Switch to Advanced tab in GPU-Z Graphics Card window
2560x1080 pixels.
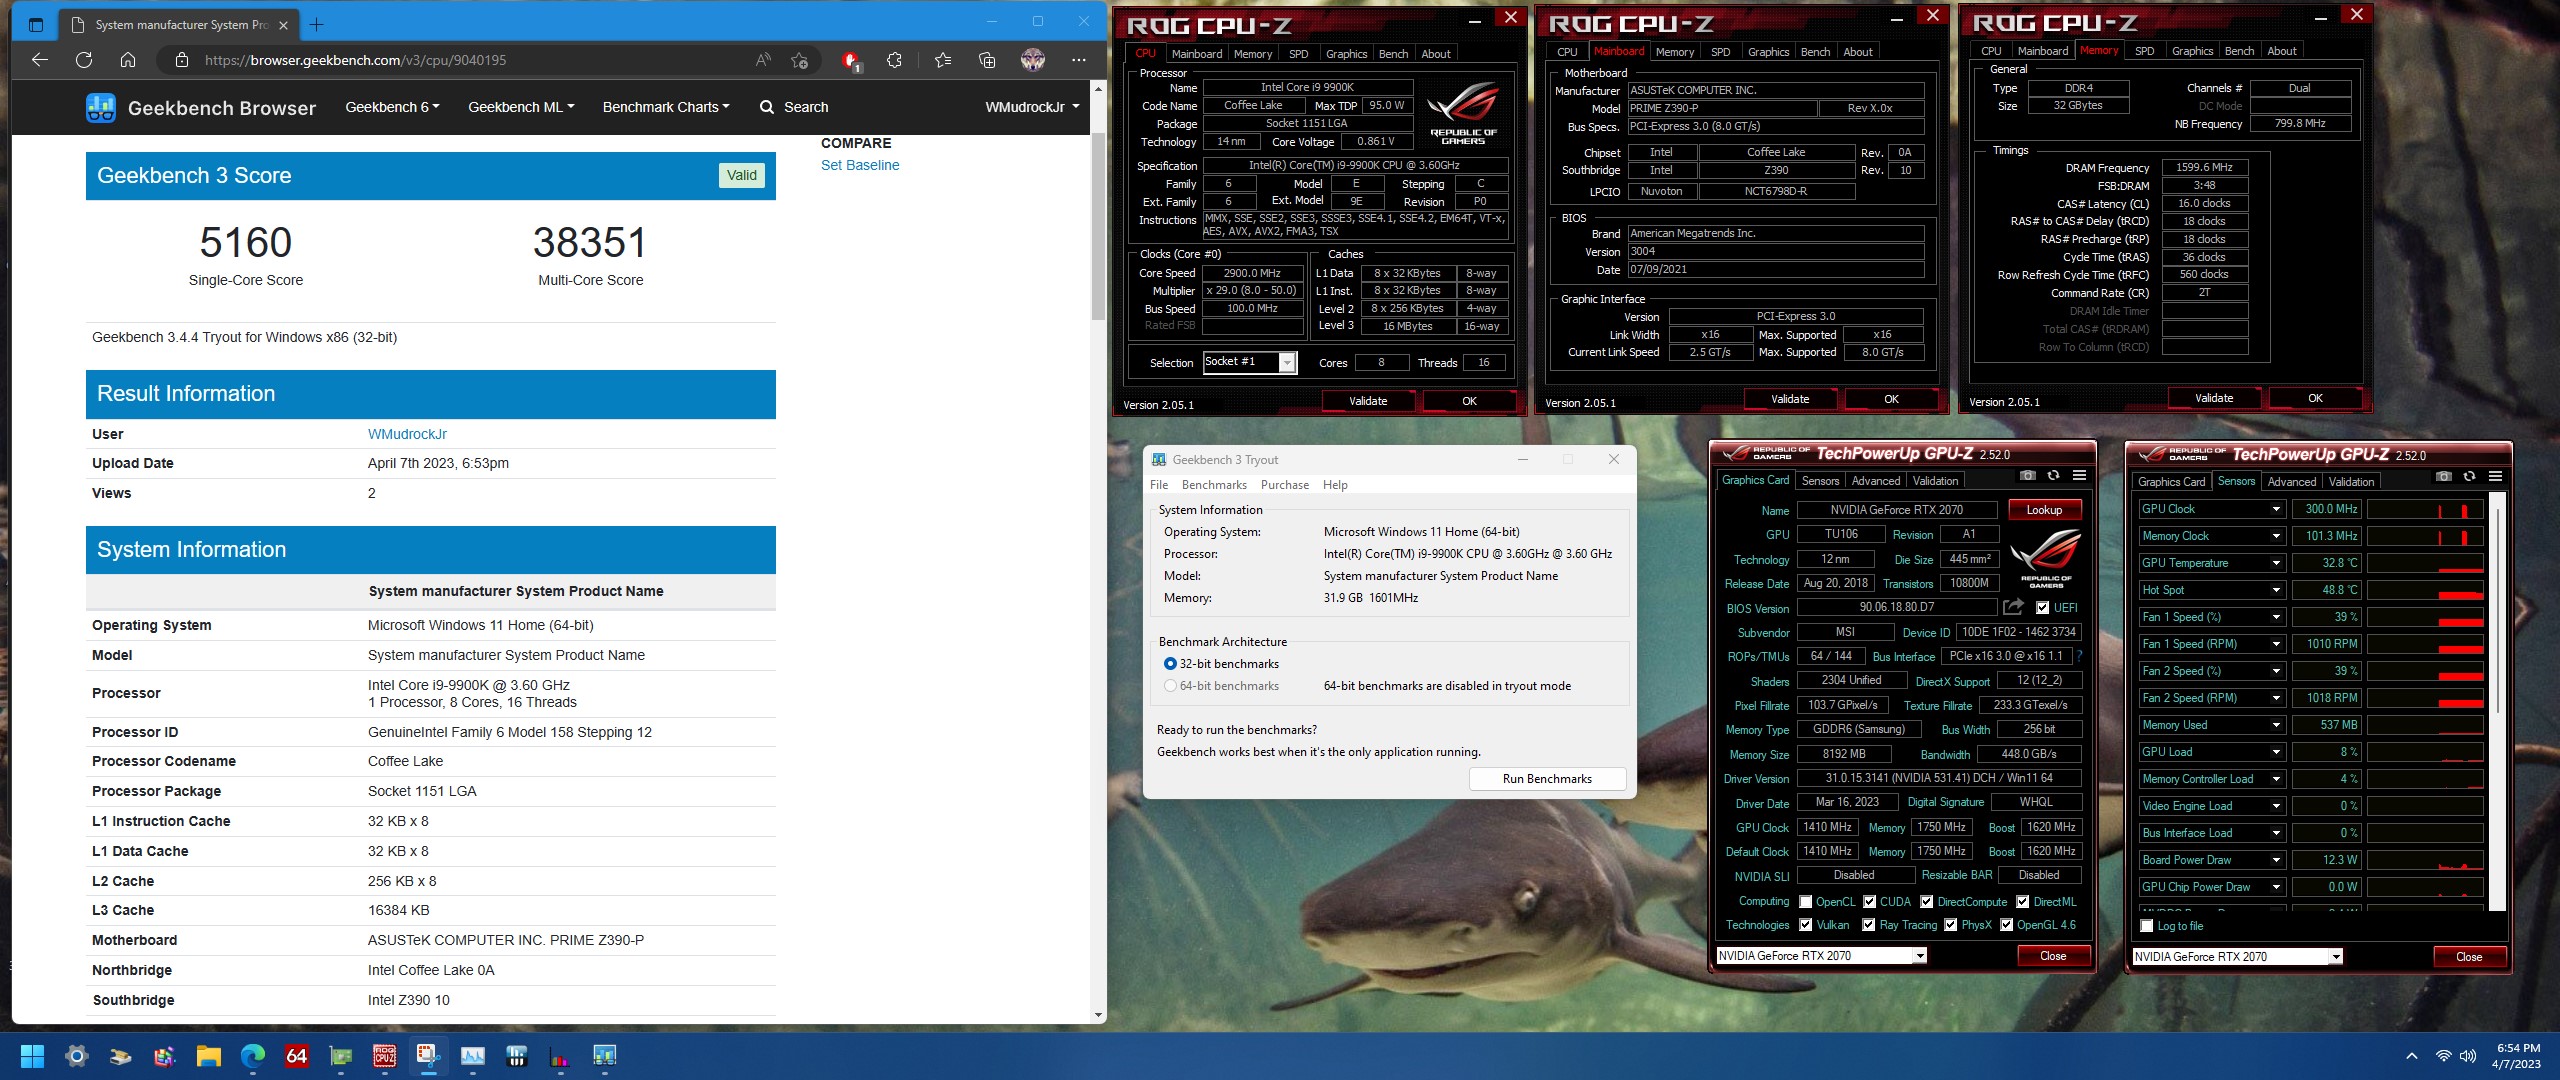pos(1875,481)
